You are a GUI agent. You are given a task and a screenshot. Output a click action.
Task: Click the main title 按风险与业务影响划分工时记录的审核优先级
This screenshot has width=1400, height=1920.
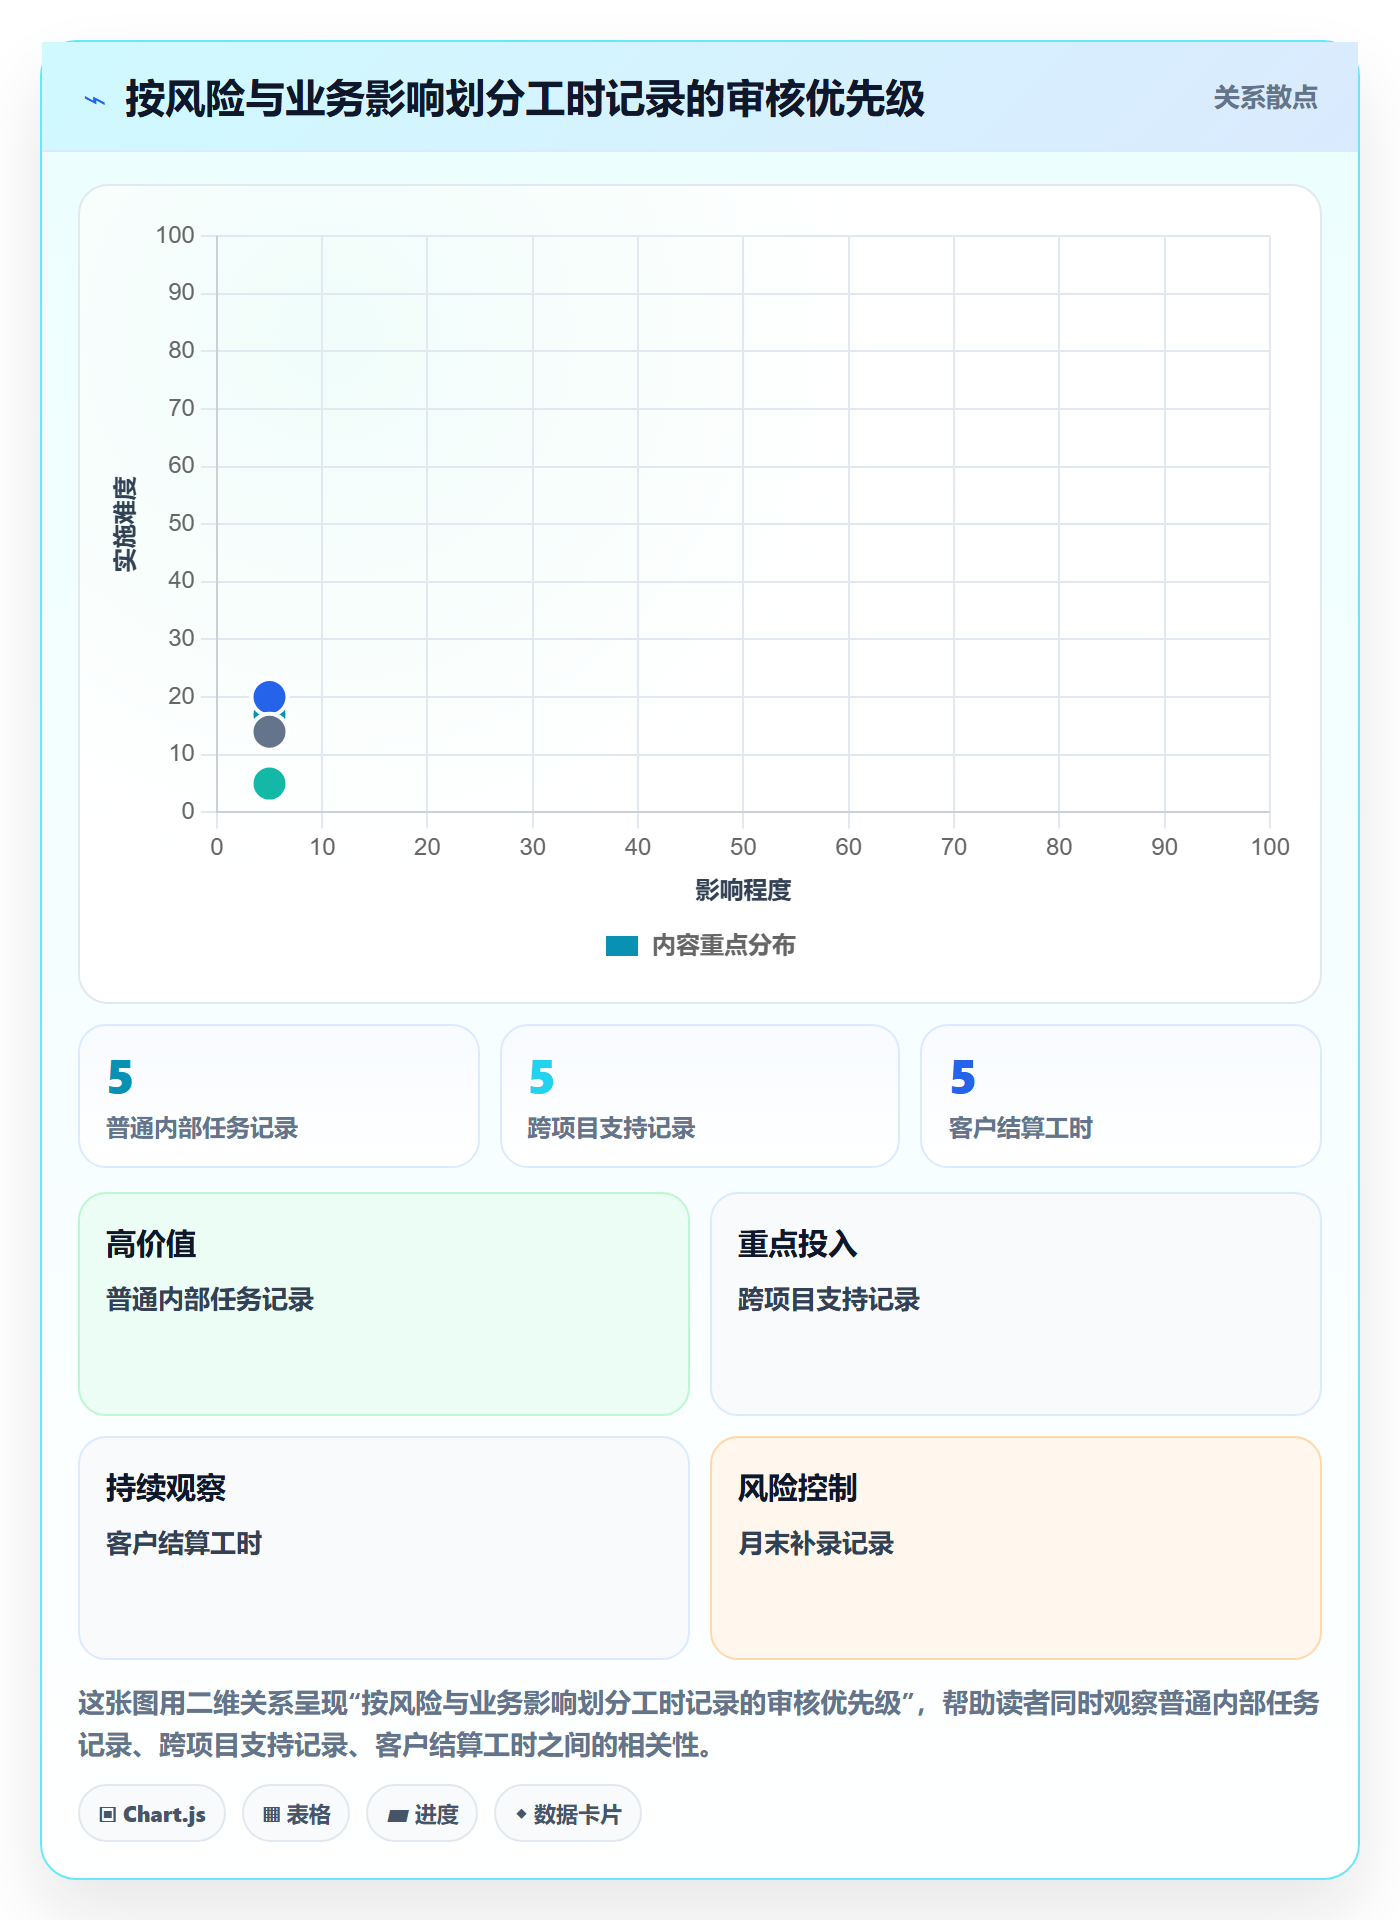[525, 99]
